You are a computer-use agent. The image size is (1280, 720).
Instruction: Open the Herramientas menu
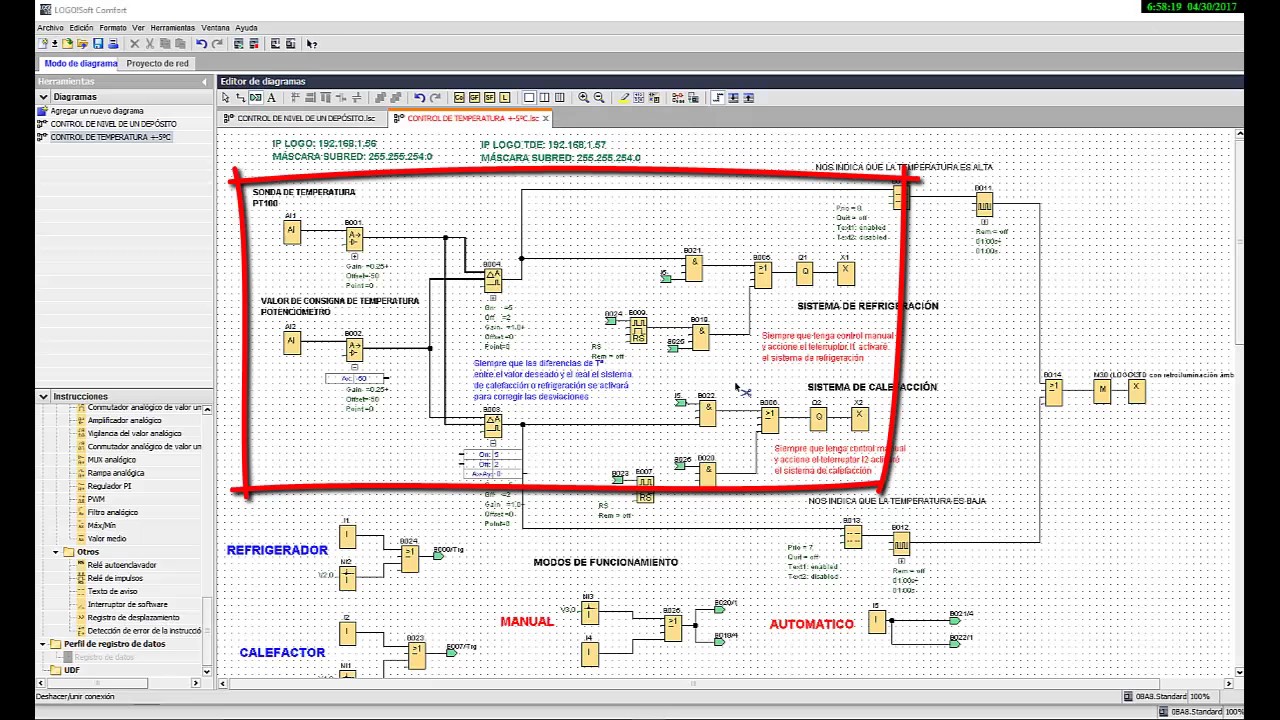(x=173, y=28)
